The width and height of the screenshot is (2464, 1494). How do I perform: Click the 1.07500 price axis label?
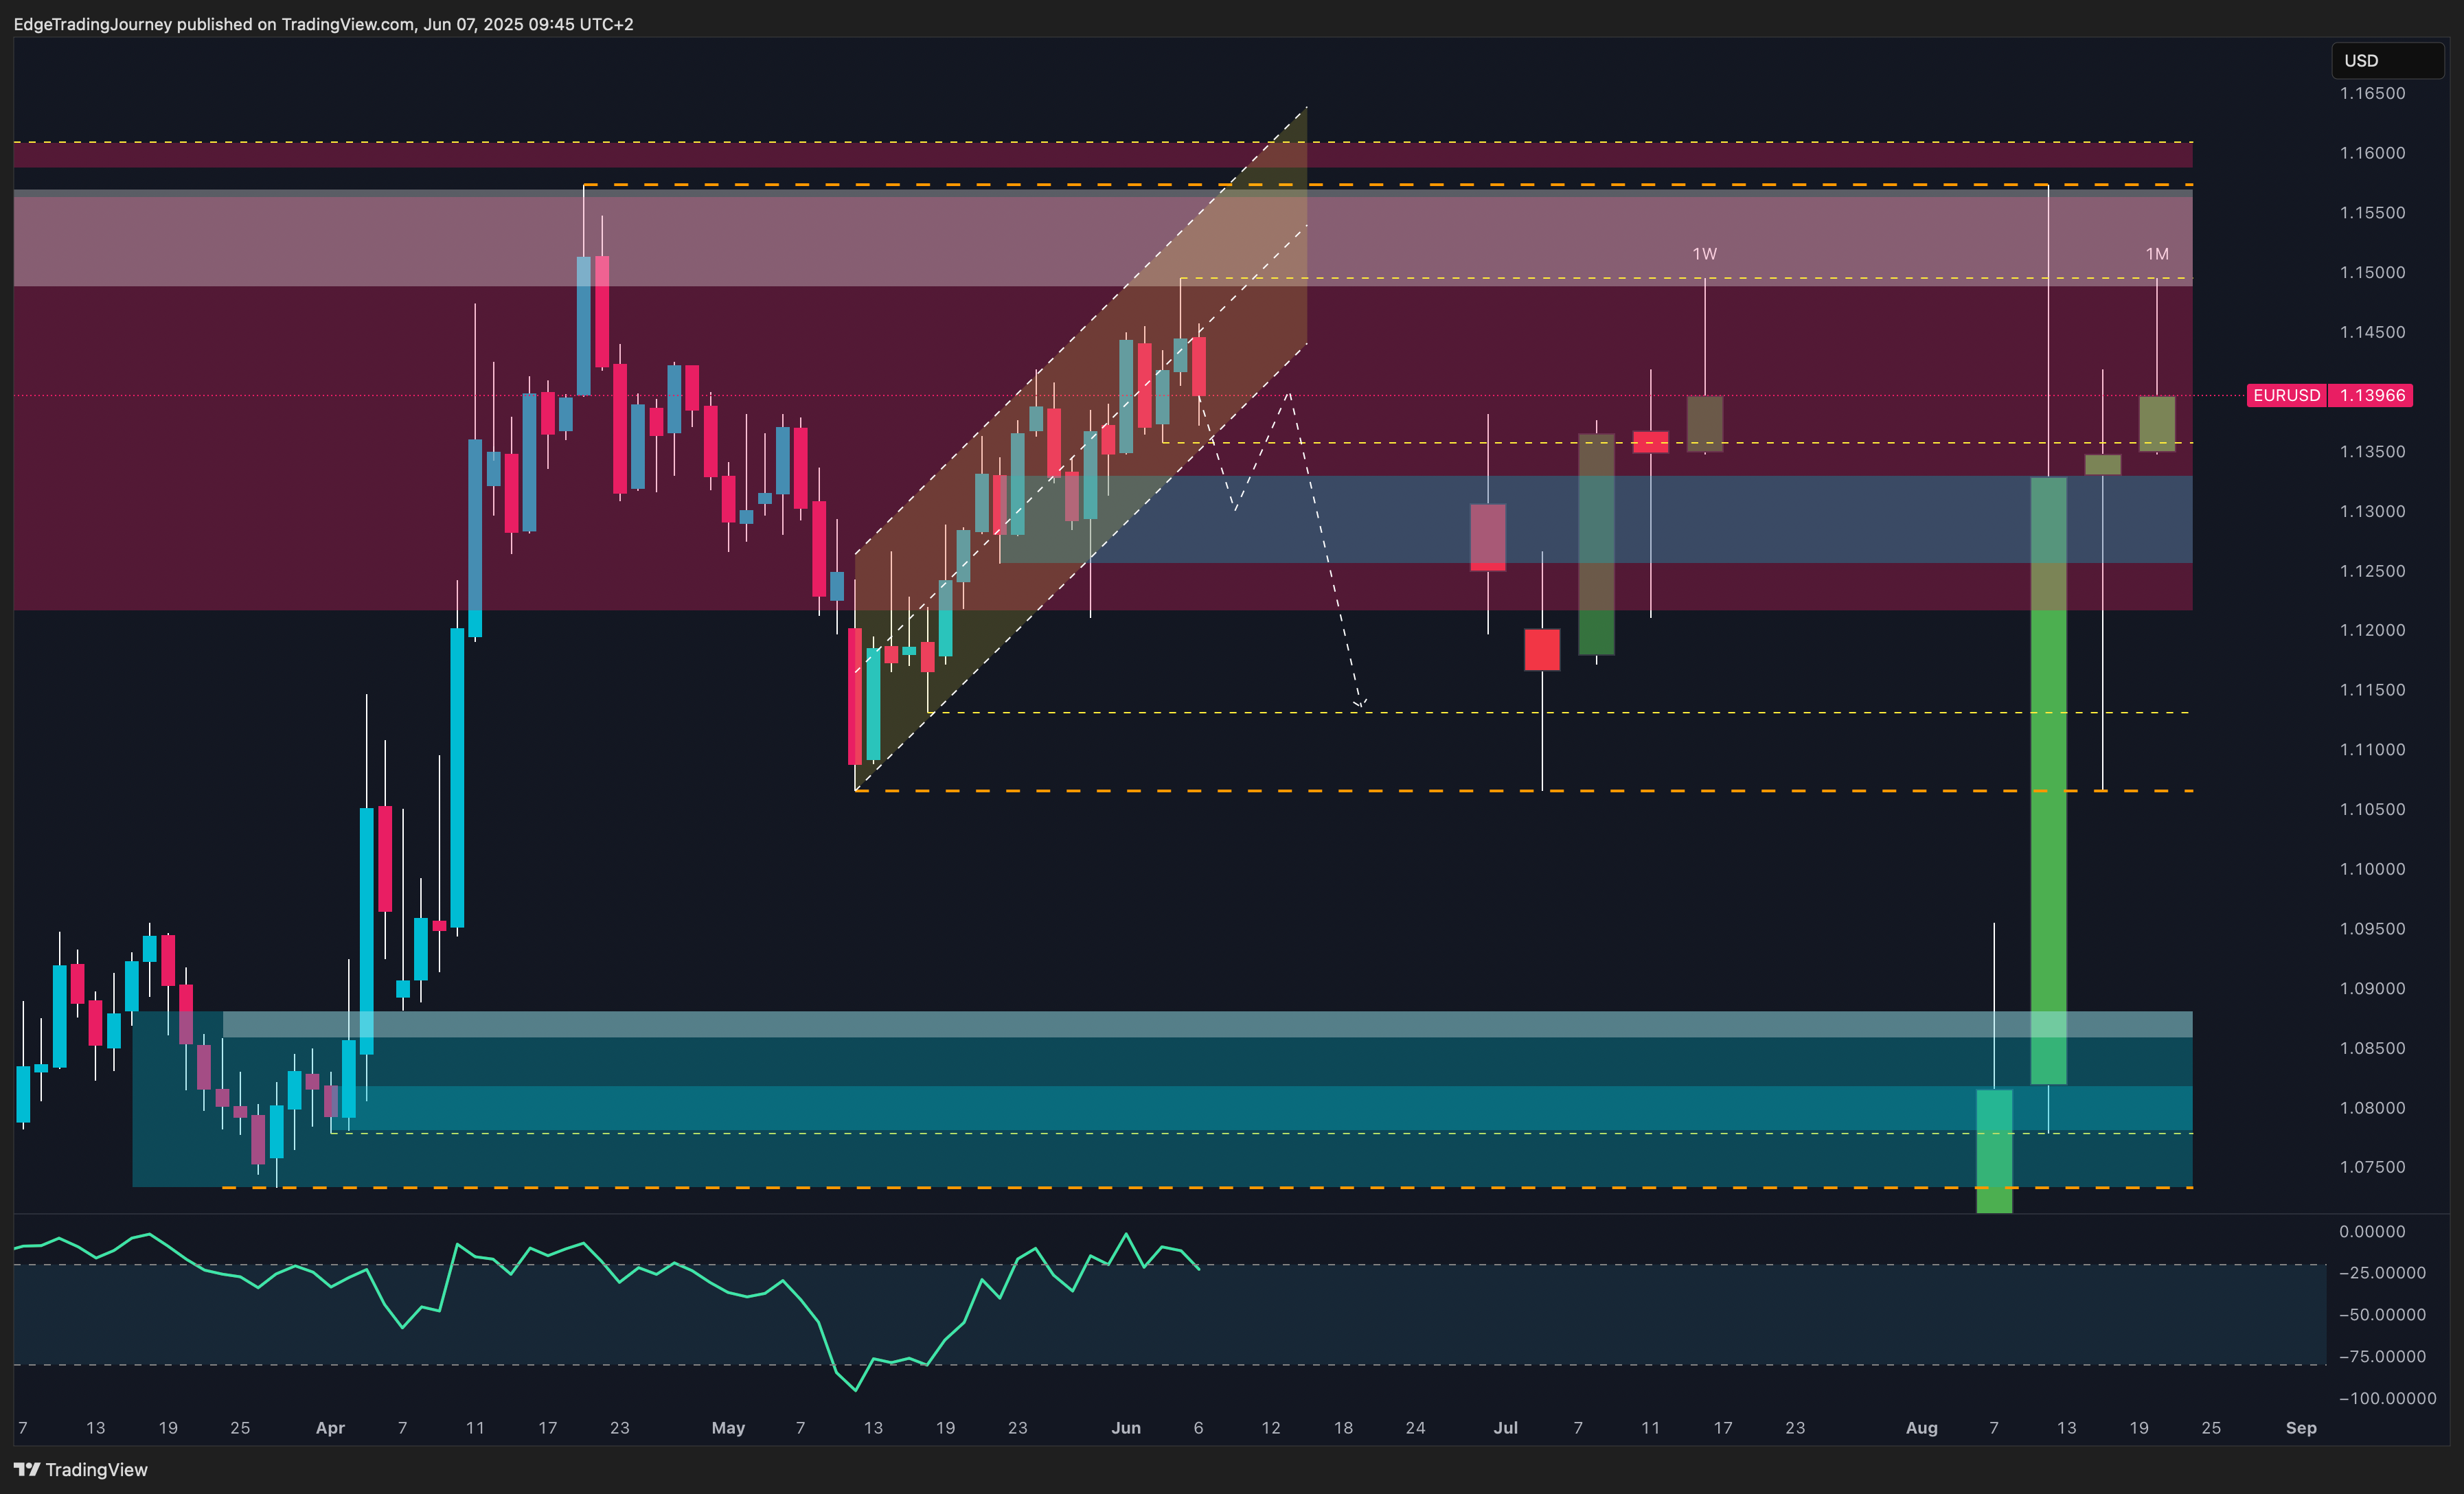tap(2372, 1167)
